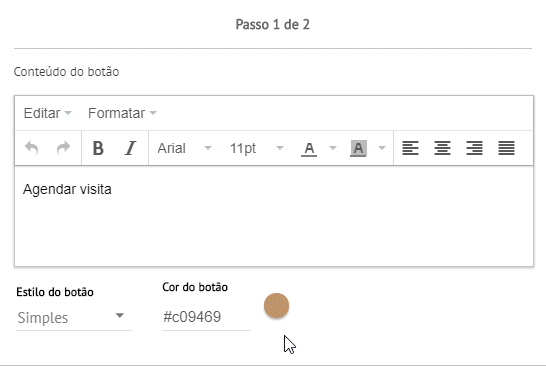This screenshot has height=384, width=546.
Task: Apply bold formatting
Action: point(98,148)
